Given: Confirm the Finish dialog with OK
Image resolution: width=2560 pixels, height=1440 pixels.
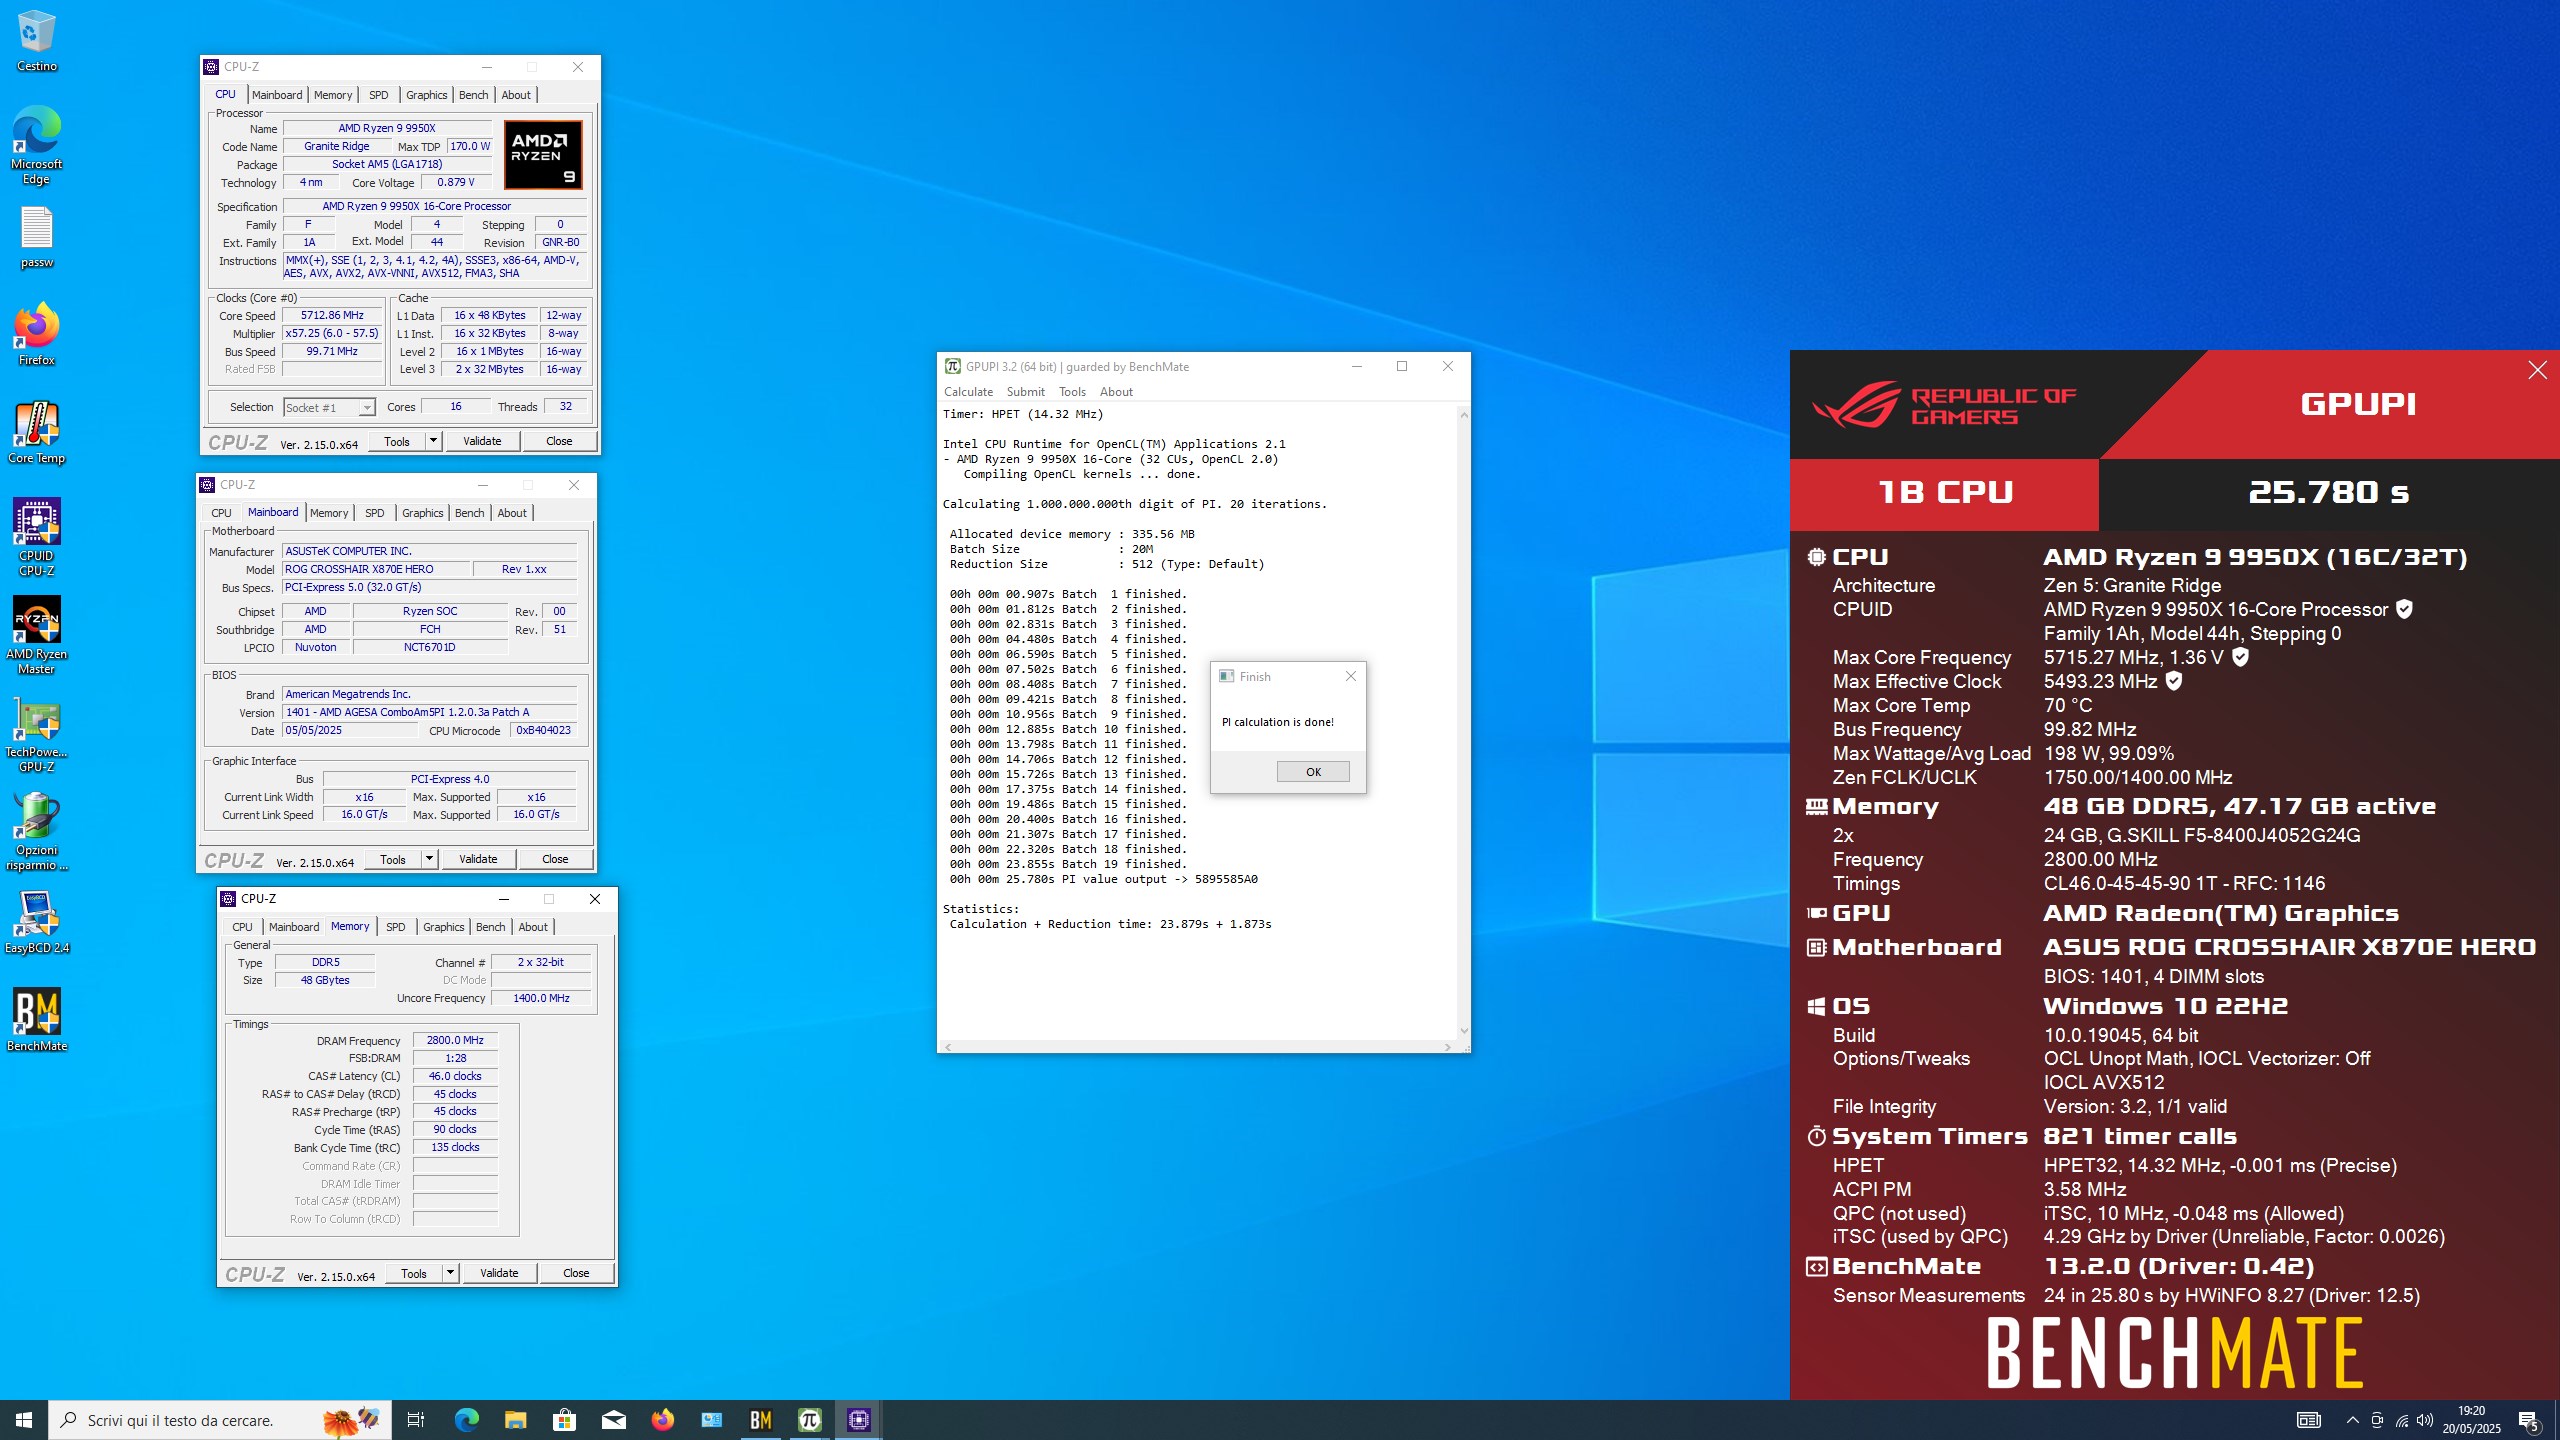Looking at the screenshot, I should coord(1313,772).
